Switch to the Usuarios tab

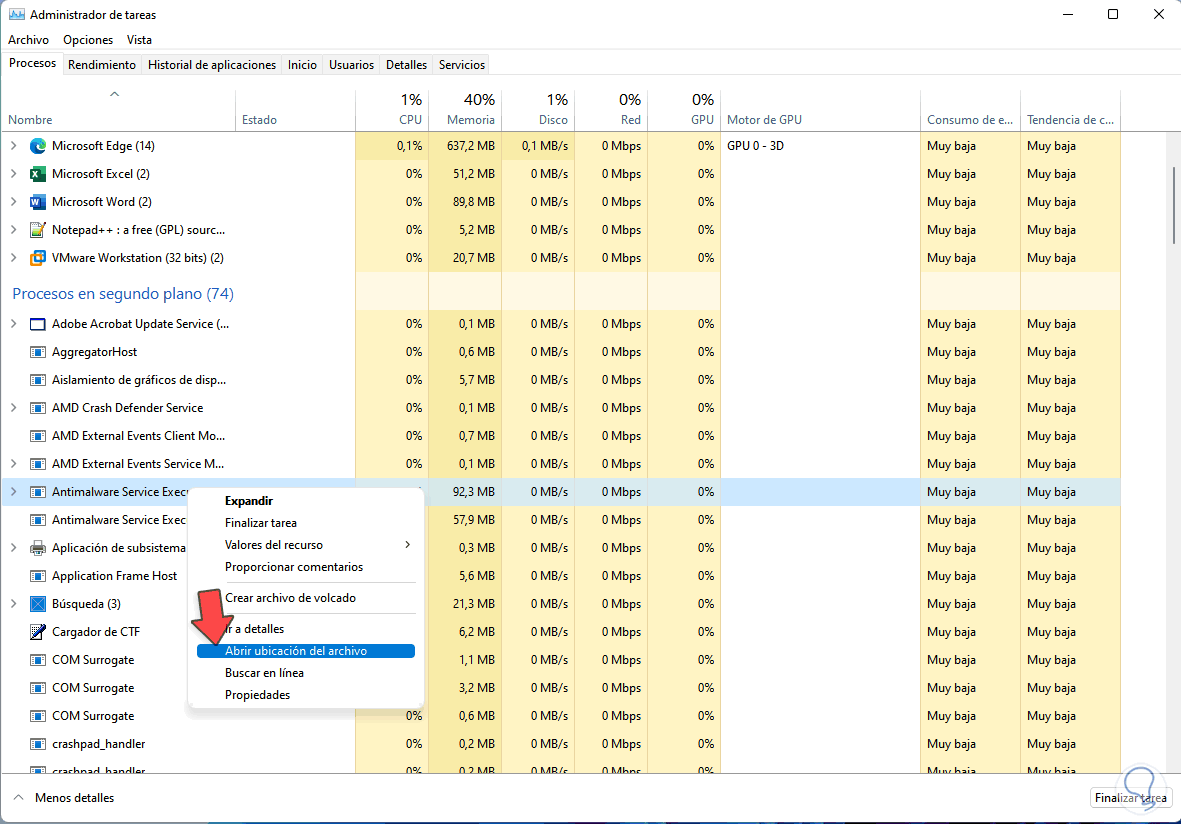pyautogui.click(x=351, y=65)
